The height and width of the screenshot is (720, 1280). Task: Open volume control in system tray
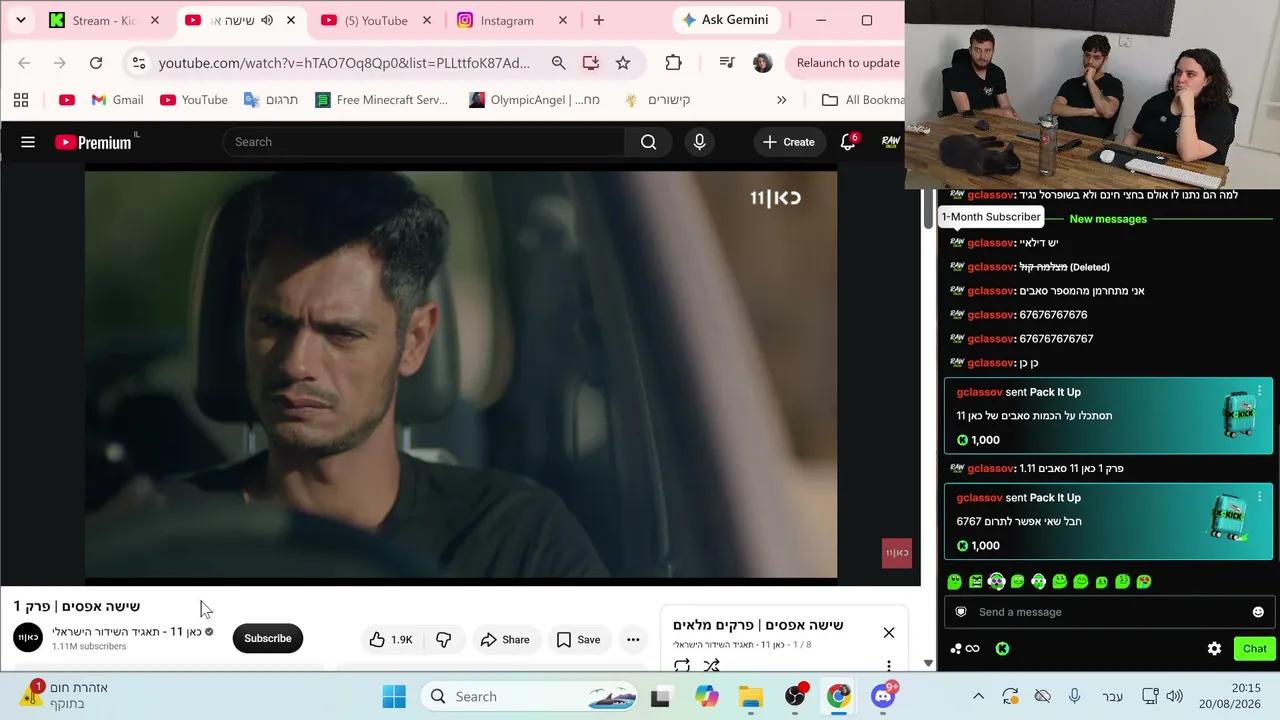(1174, 697)
